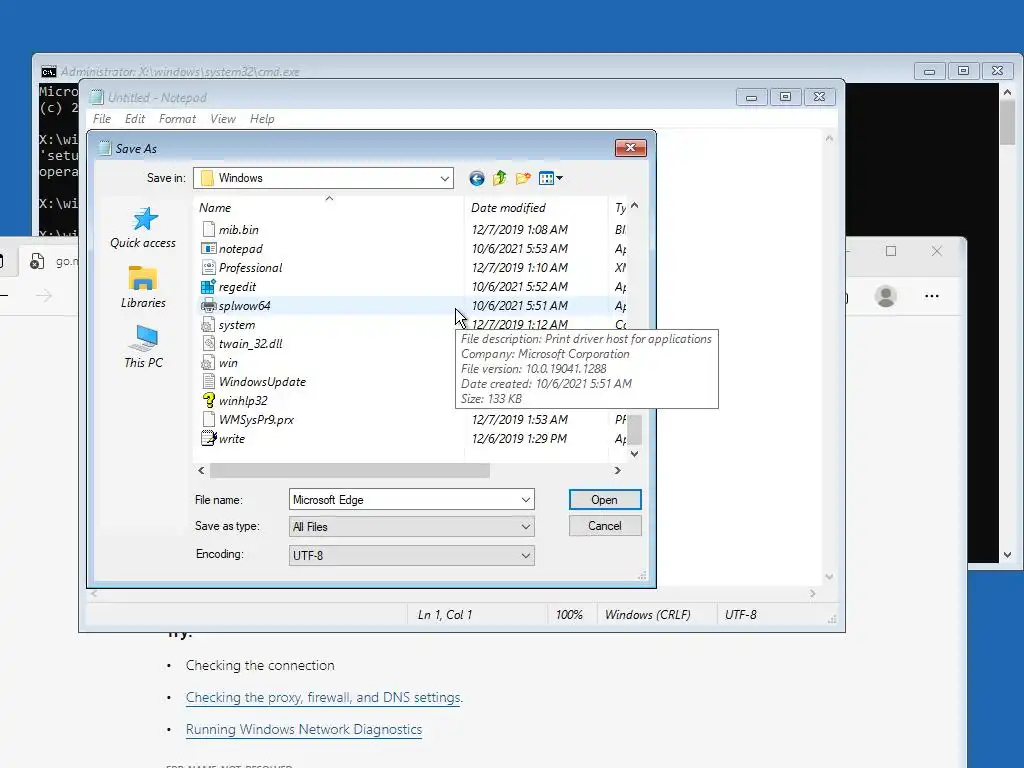Image resolution: width=1024 pixels, height=768 pixels.
Task: Open Running Windows Network Diagnostics link
Action: (304, 729)
